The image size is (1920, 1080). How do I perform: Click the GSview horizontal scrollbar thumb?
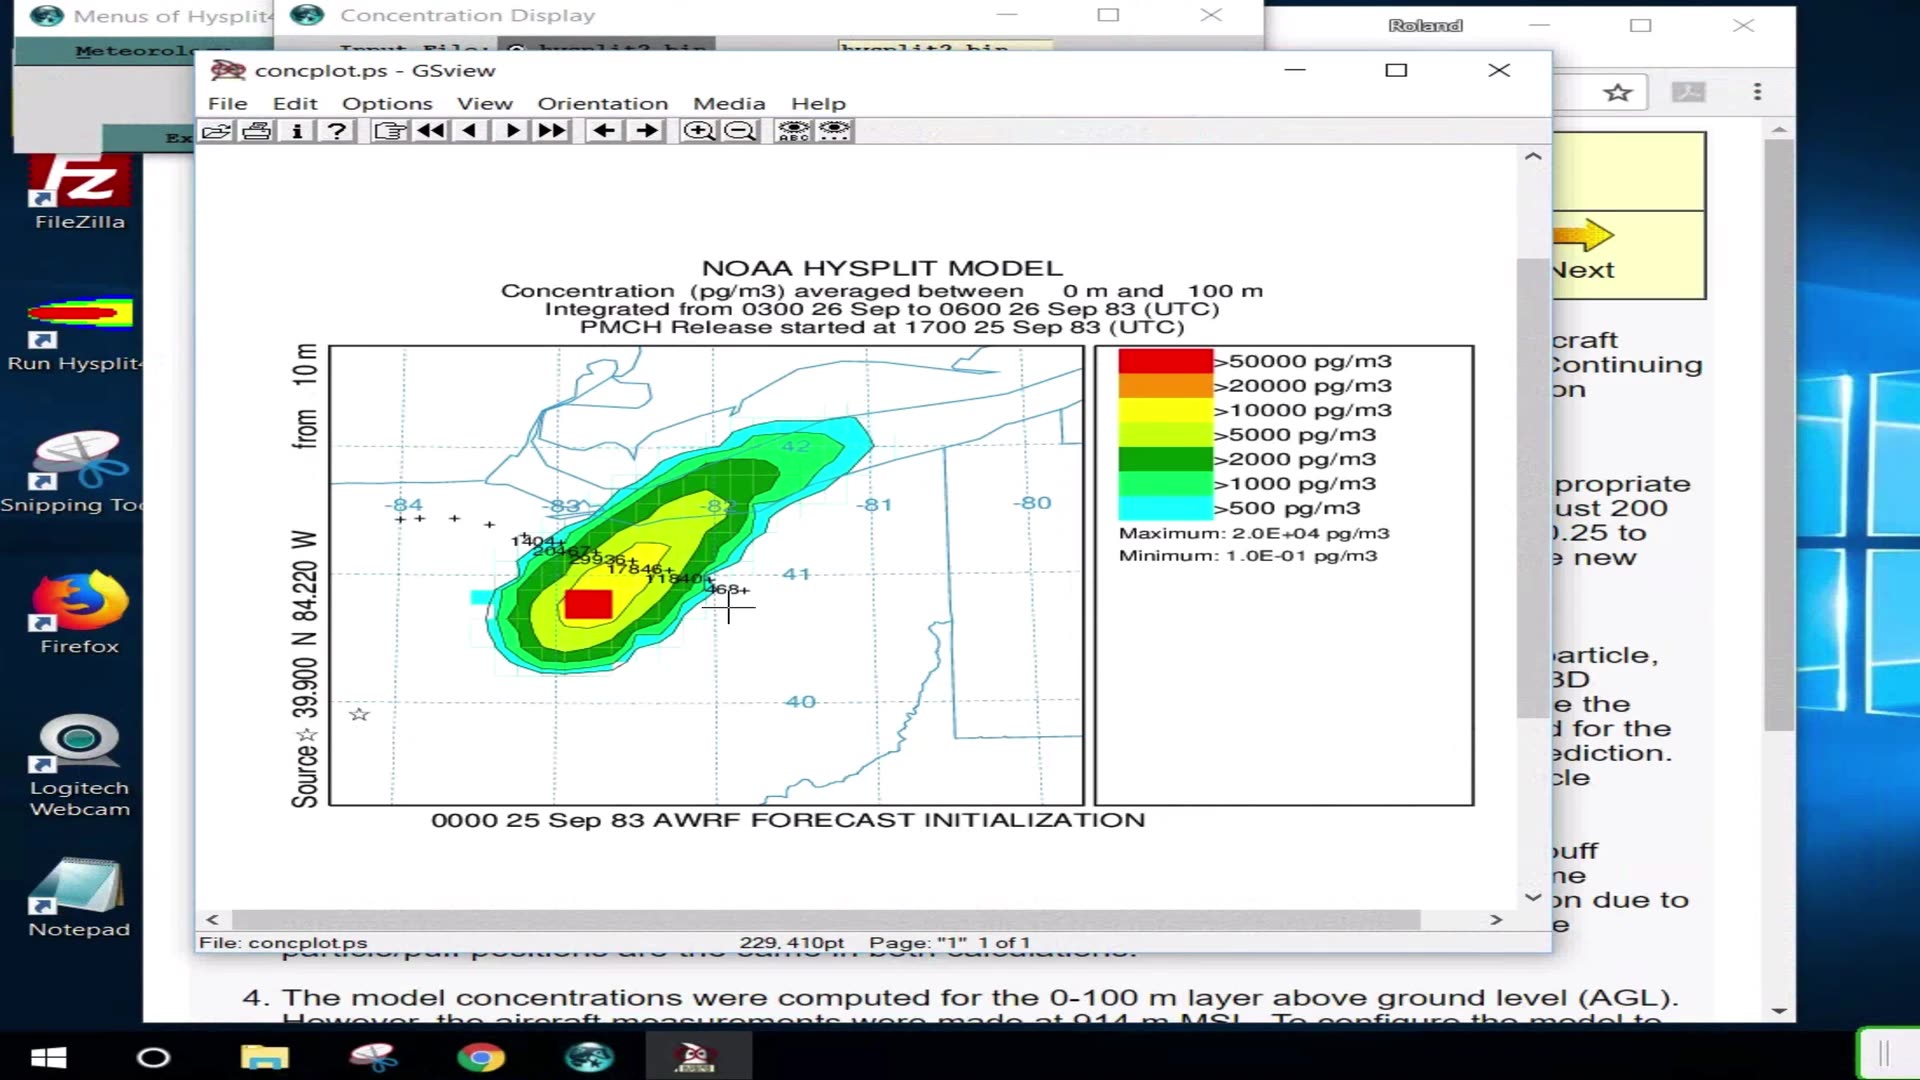[826, 919]
